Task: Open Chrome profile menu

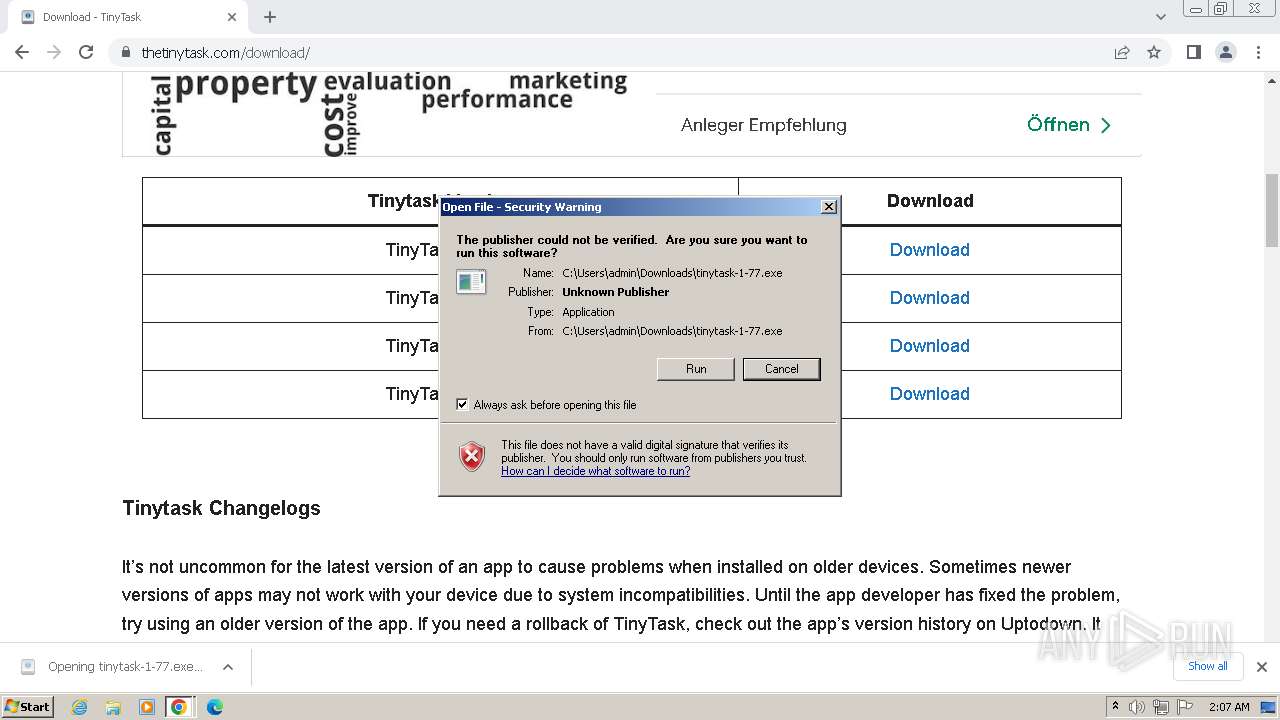Action: click(1225, 52)
